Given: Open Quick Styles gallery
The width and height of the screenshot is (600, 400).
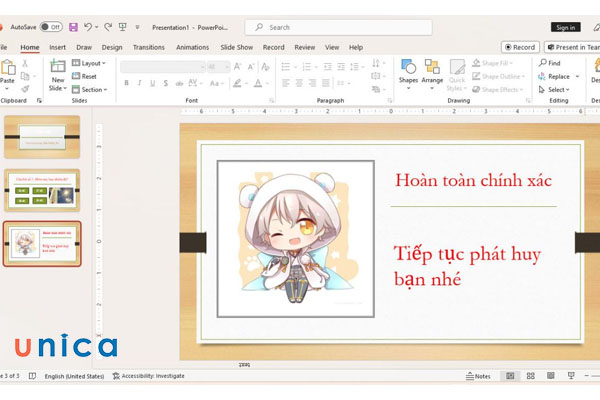Looking at the screenshot, I should pos(457,75).
